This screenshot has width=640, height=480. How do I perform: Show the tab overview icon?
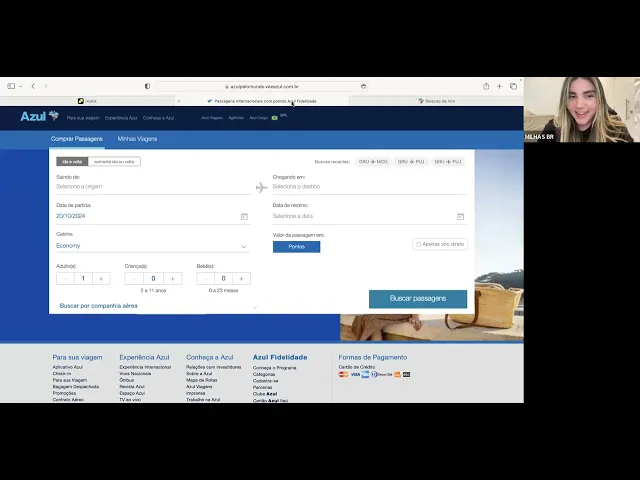pos(513,86)
